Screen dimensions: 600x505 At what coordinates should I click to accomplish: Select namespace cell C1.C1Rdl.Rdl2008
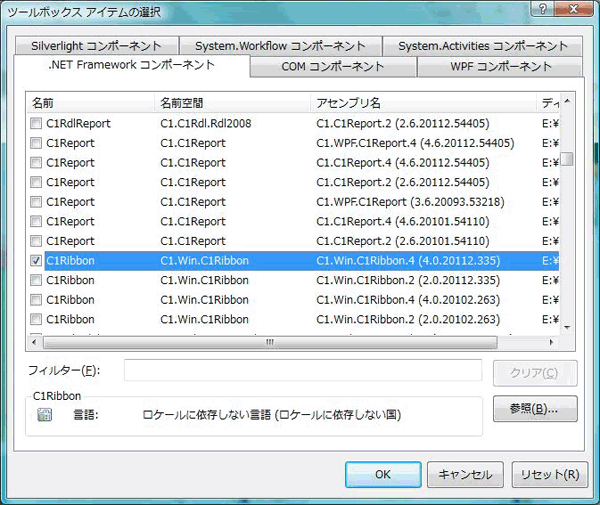206,123
